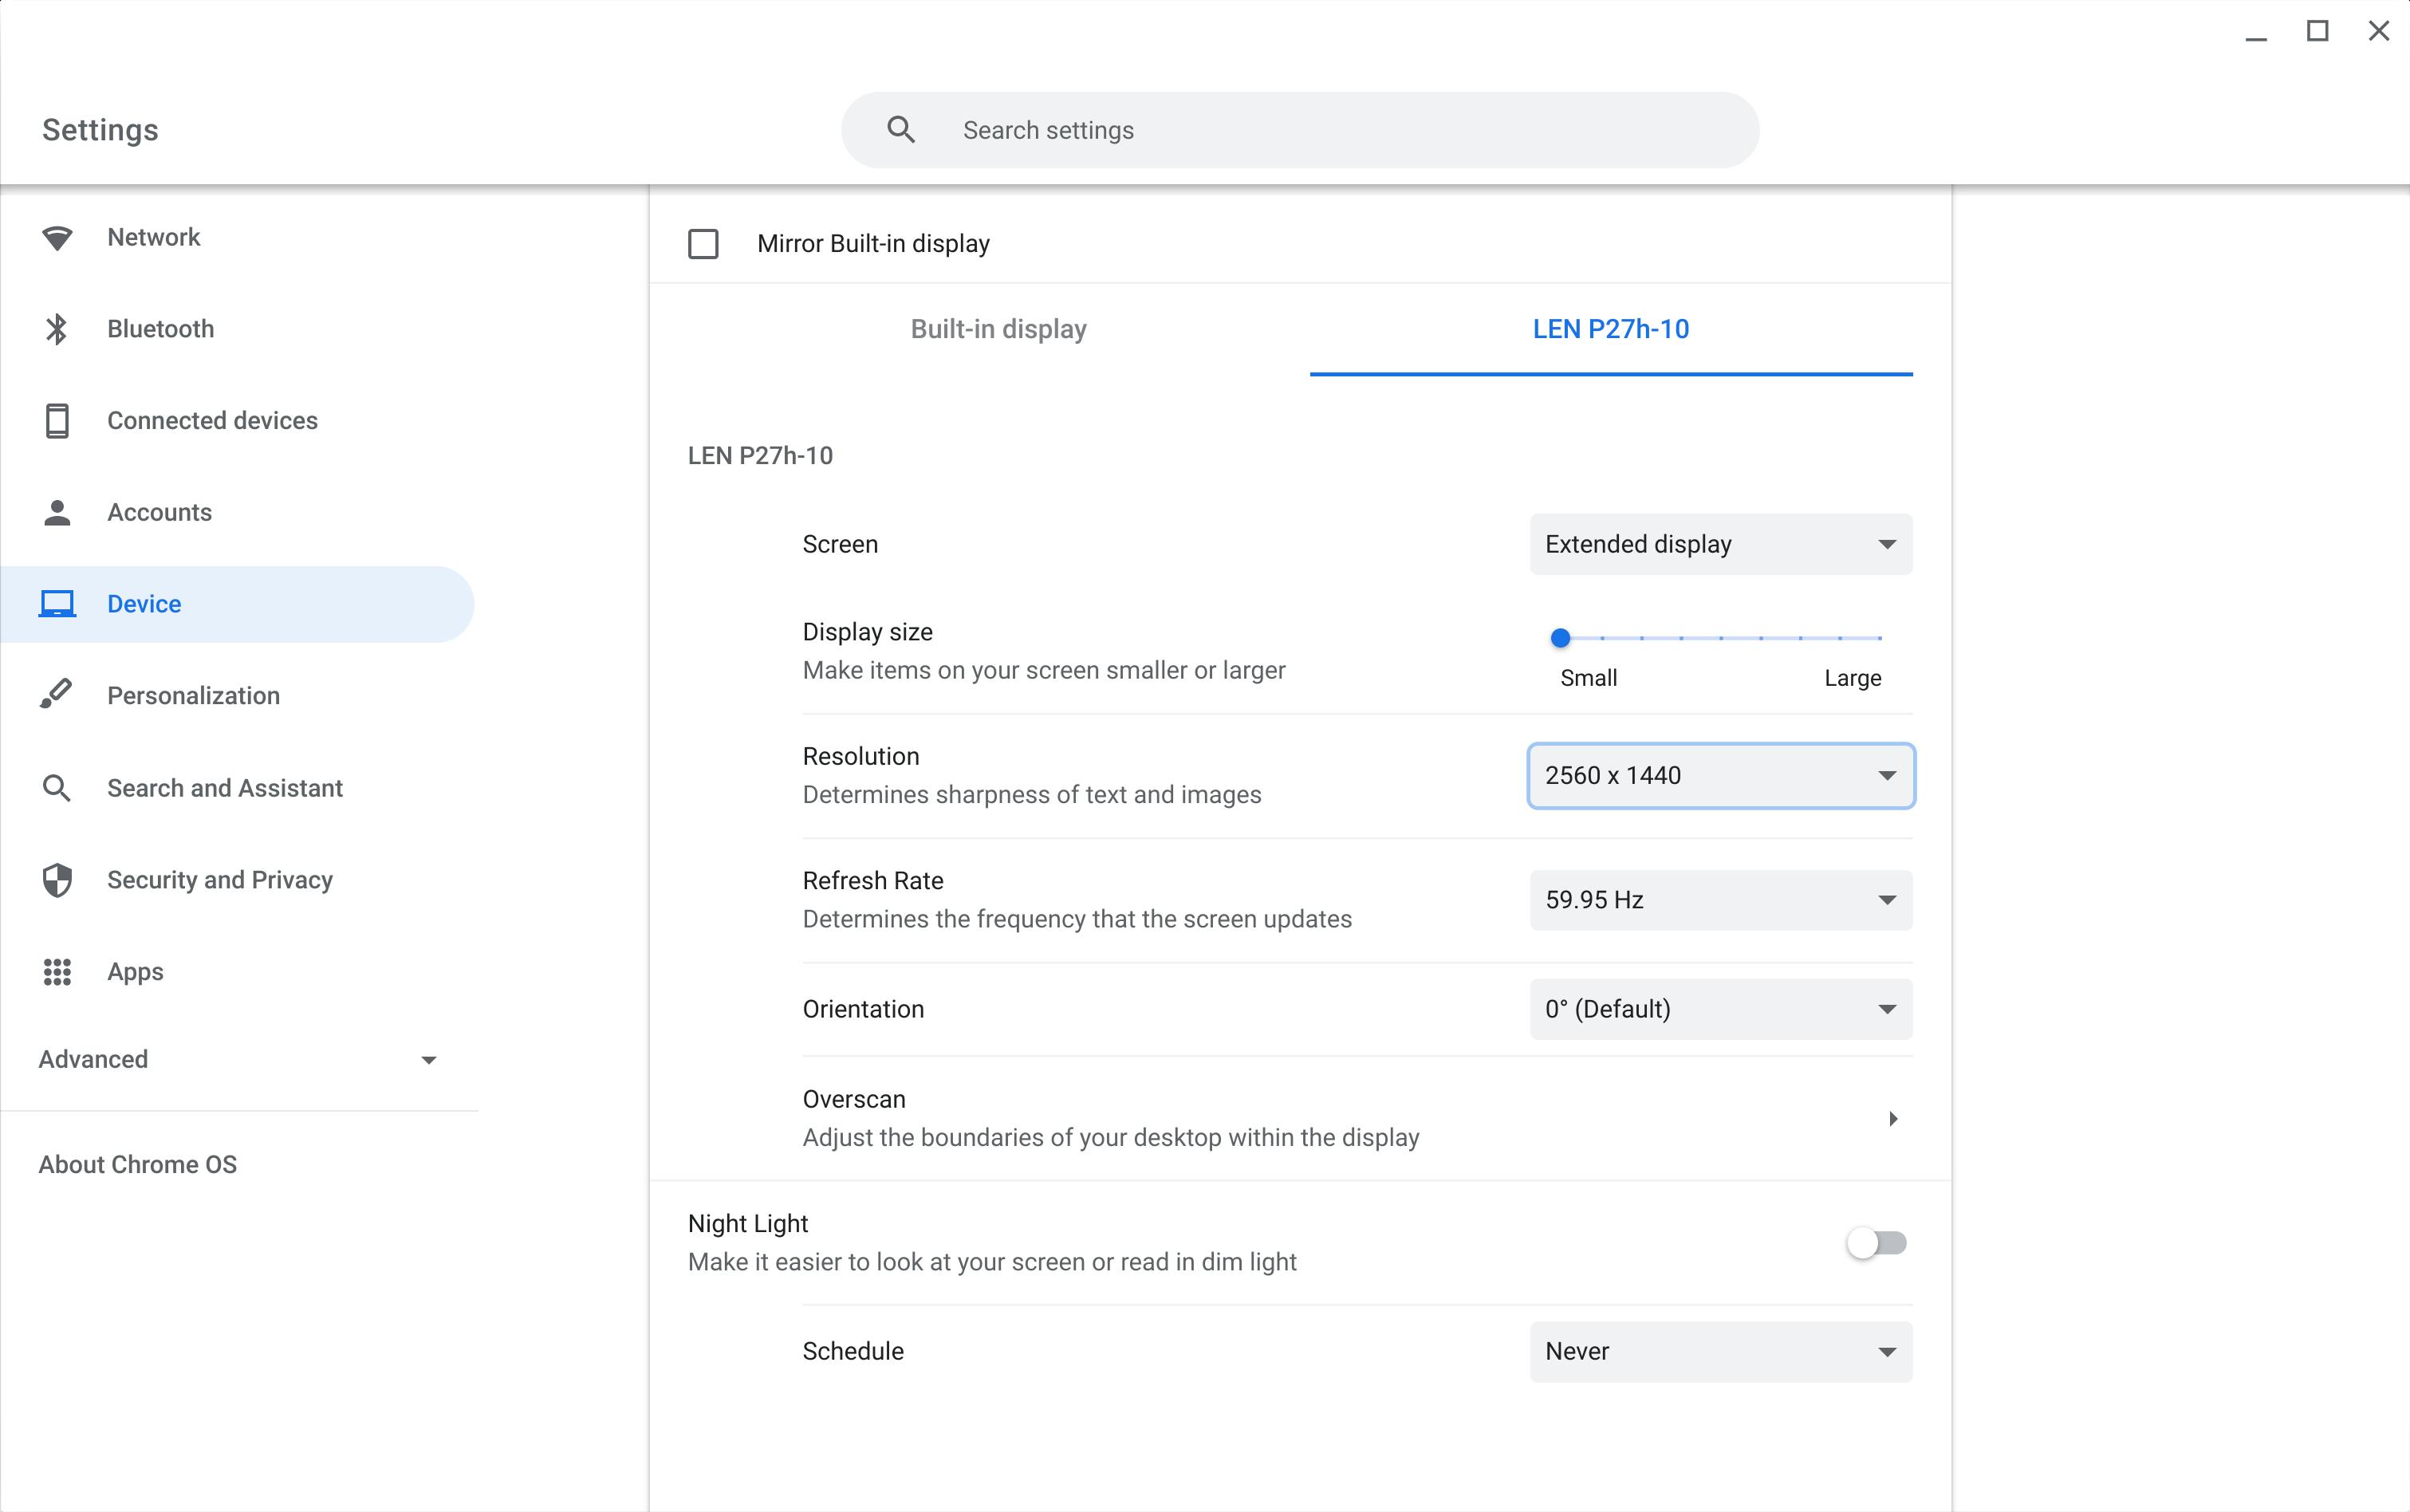Check the Mirror Built-in display checkbox

click(703, 244)
